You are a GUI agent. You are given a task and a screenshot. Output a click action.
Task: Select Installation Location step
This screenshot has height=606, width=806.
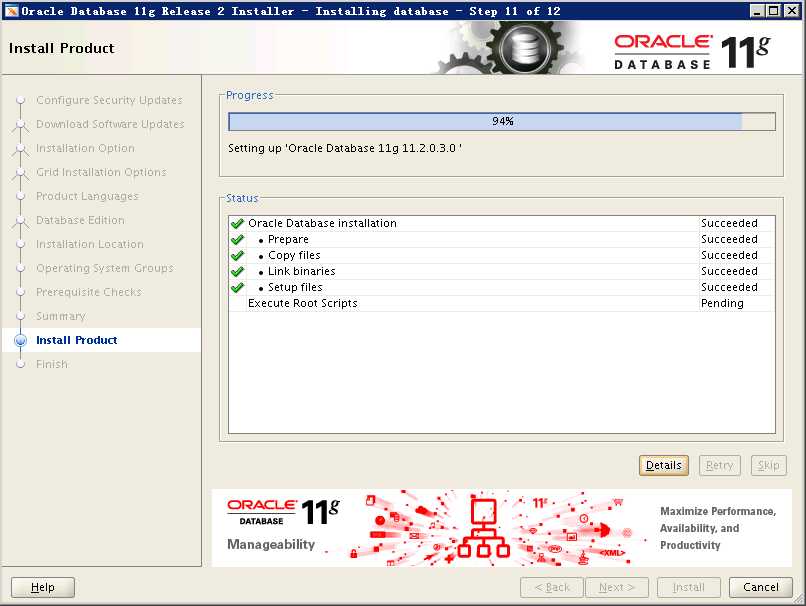[90, 244]
